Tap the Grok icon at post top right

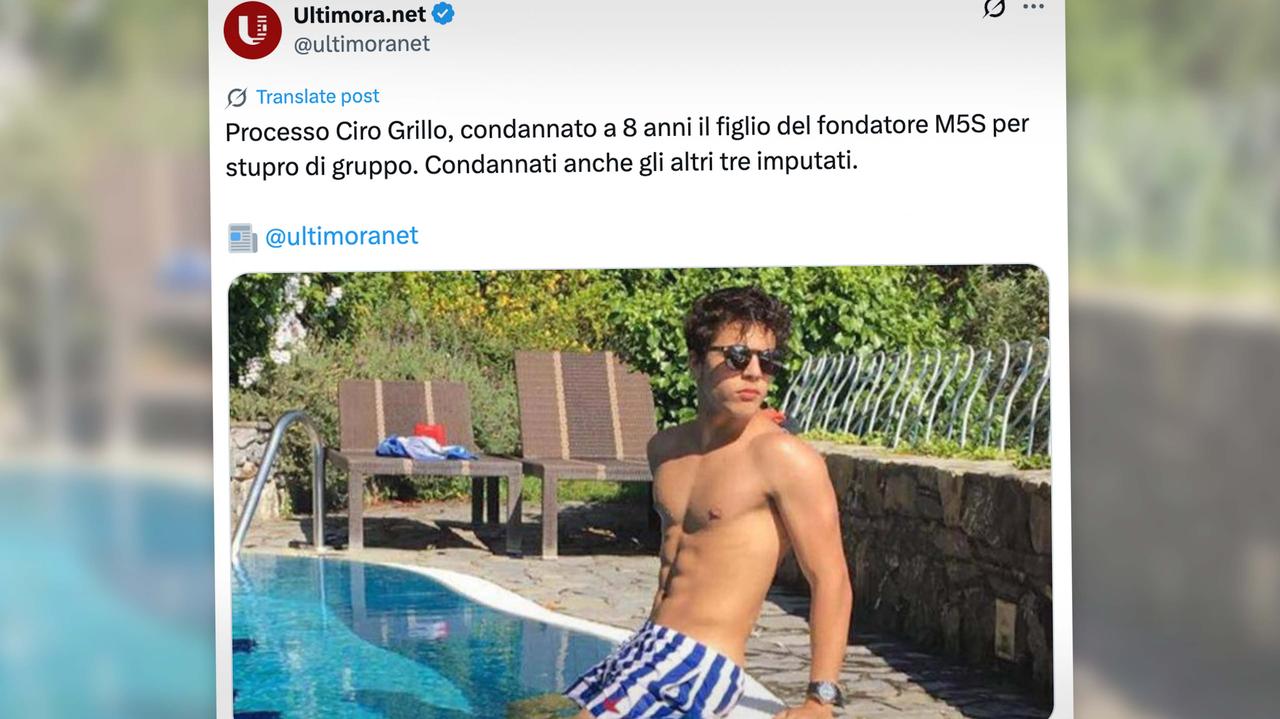click(993, 8)
